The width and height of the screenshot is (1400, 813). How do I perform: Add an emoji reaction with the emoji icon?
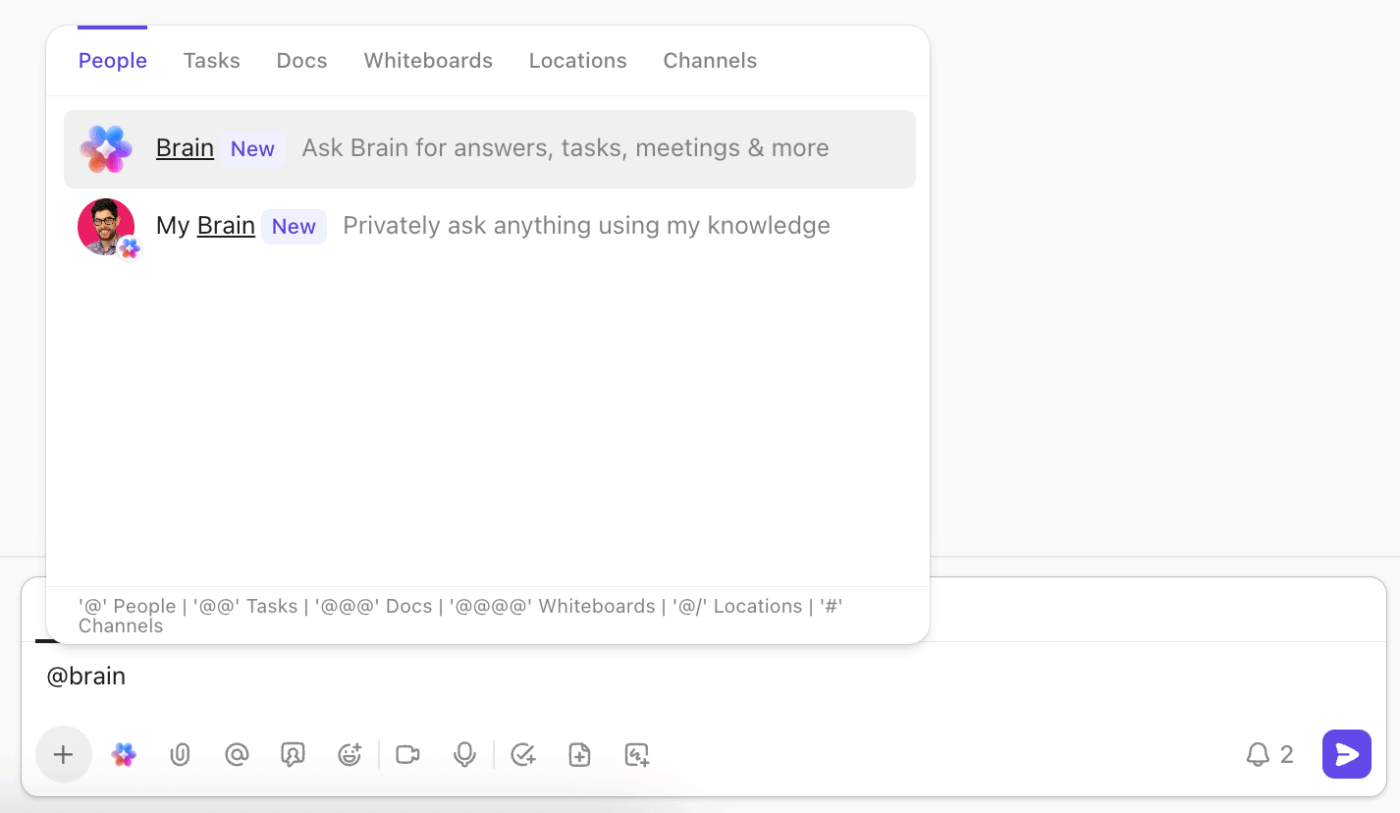click(x=349, y=754)
